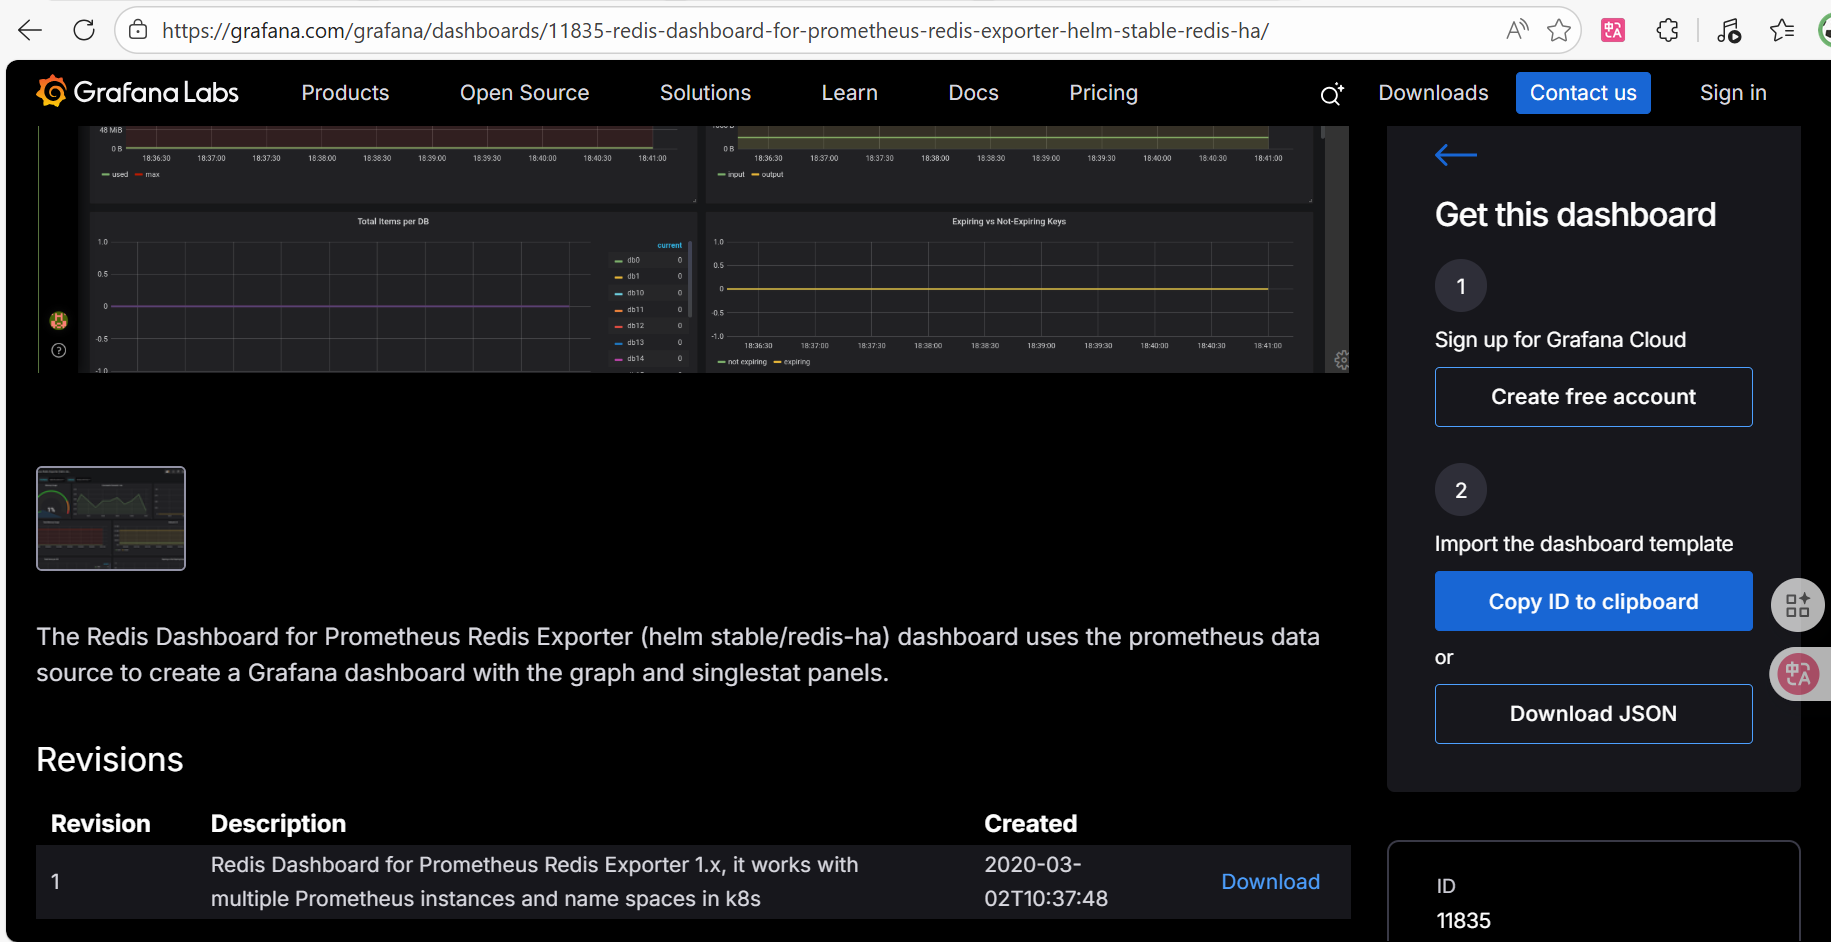This screenshot has height=942, width=1831.
Task: Open the favorites list icon
Action: tap(1782, 30)
